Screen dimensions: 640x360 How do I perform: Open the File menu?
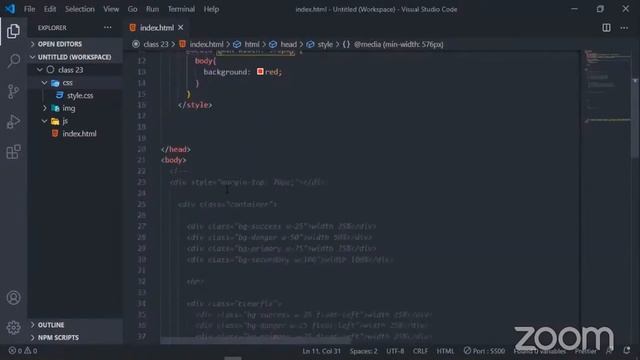tap(29, 9)
